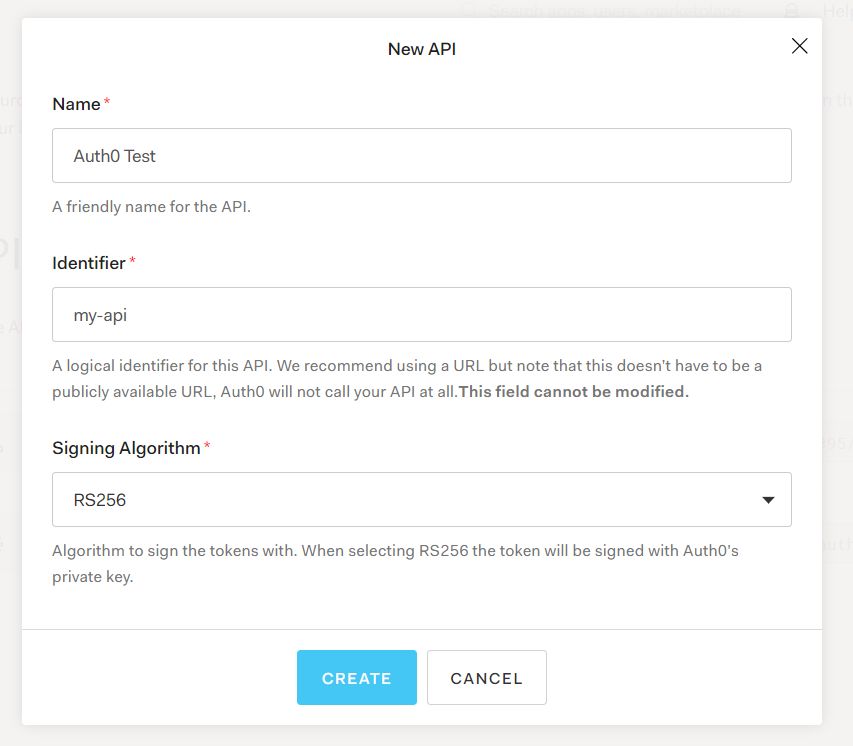Click the Identifier field label
Image resolution: width=853 pixels, height=746 pixels.
(x=89, y=263)
